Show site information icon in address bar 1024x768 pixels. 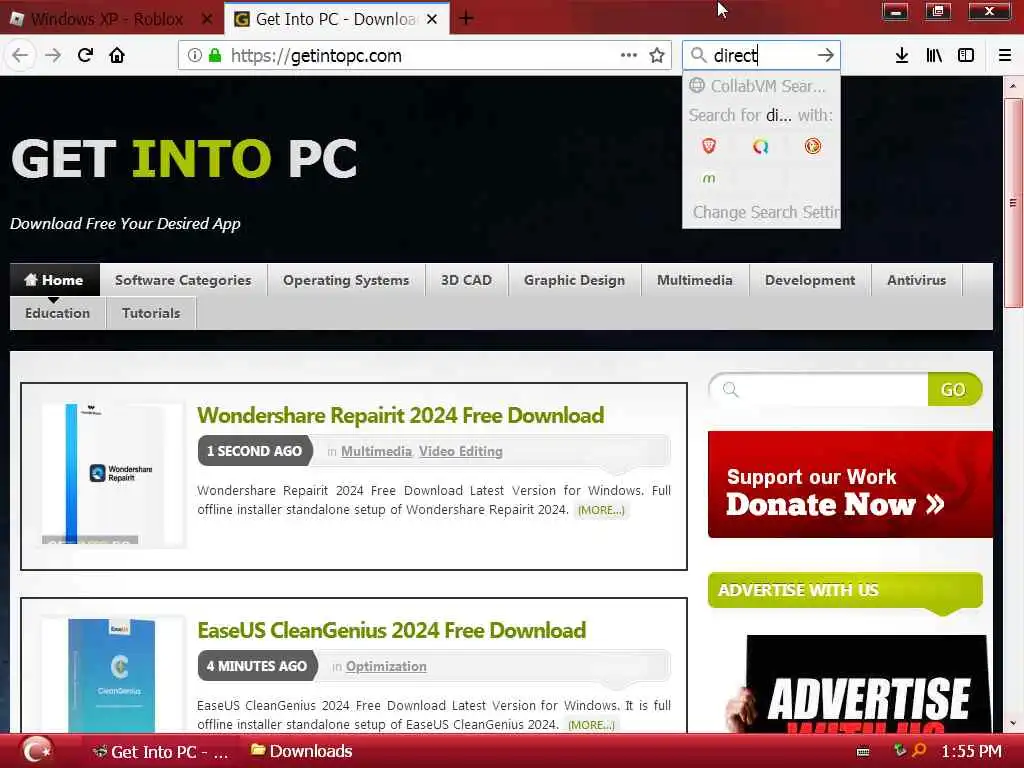point(195,56)
